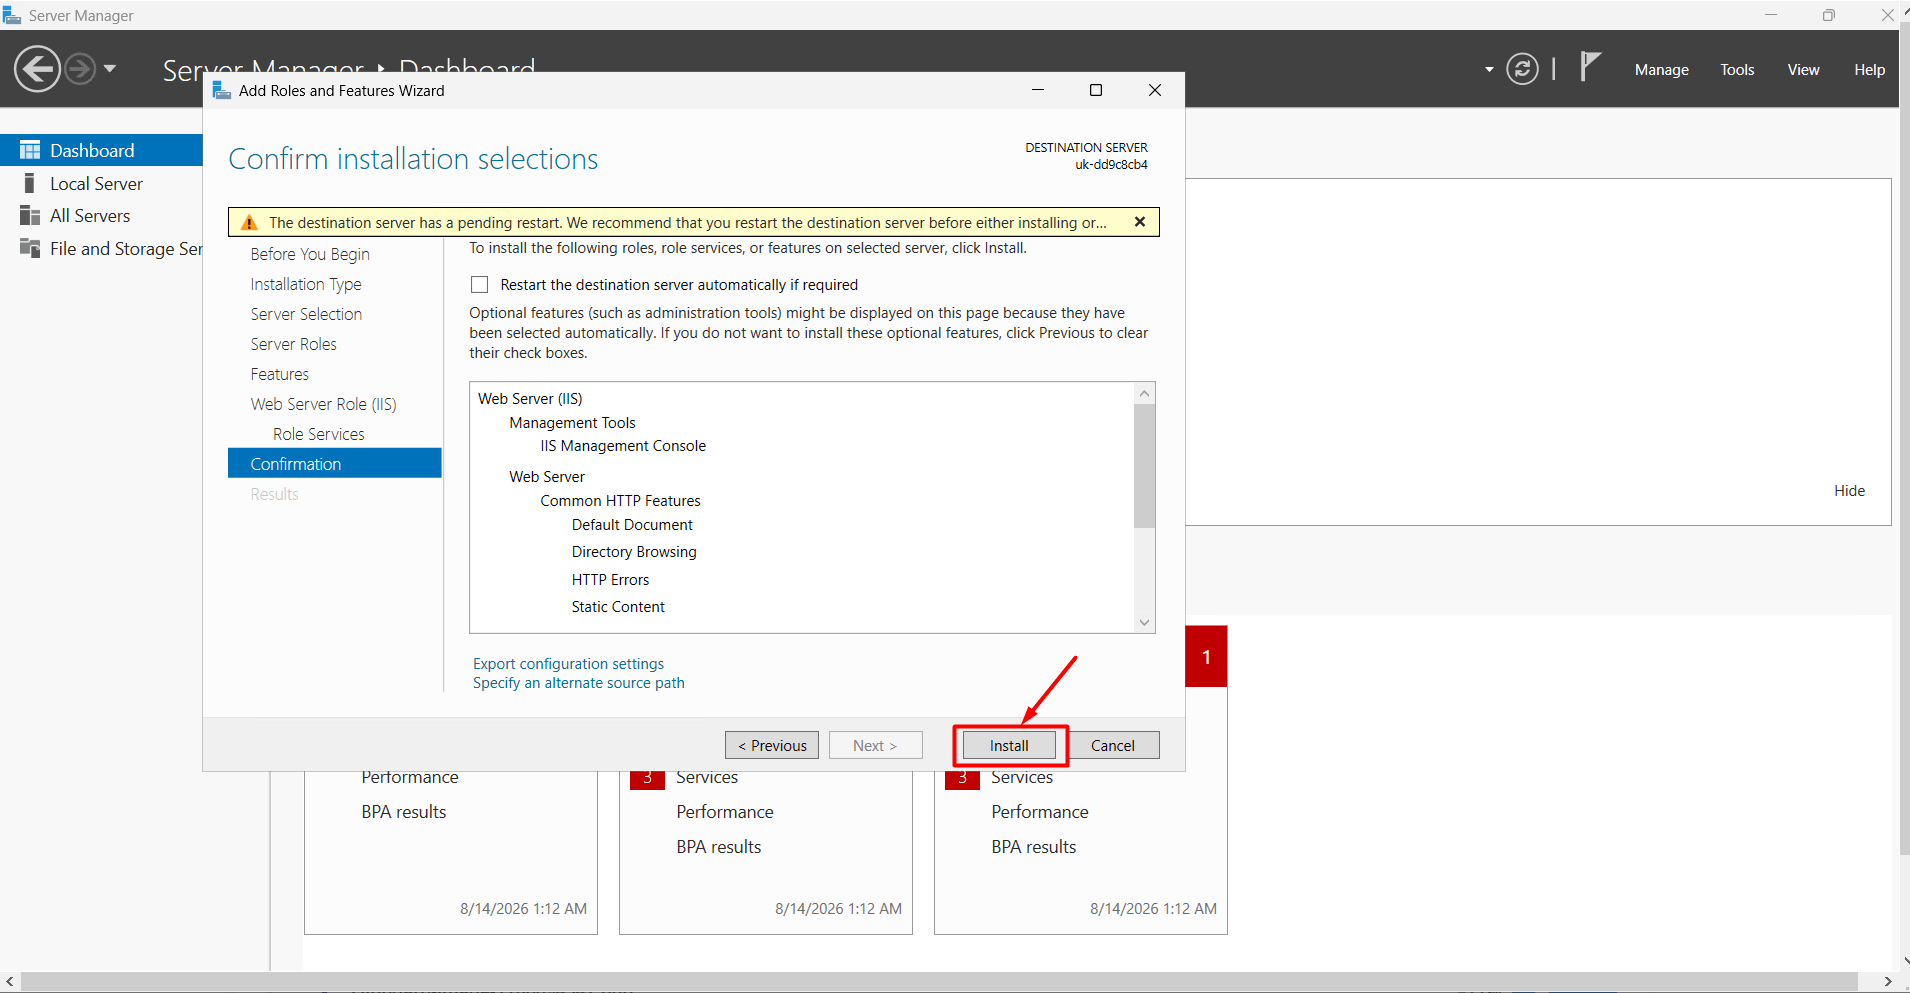Select Dashboard in the left pane
The width and height of the screenshot is (1910, 993).
click(x=101, y=150)
